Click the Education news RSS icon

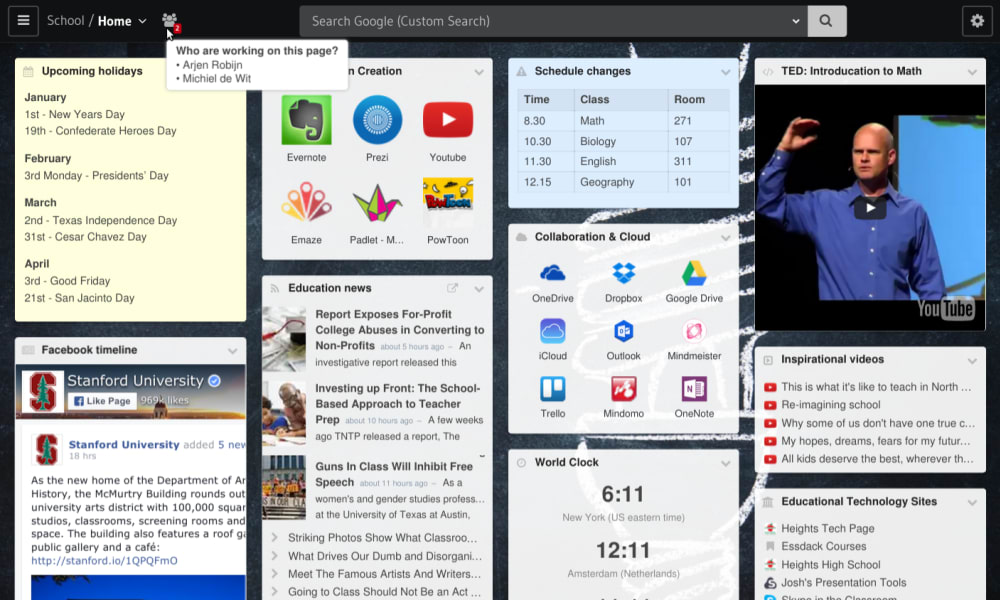(275, 288)
